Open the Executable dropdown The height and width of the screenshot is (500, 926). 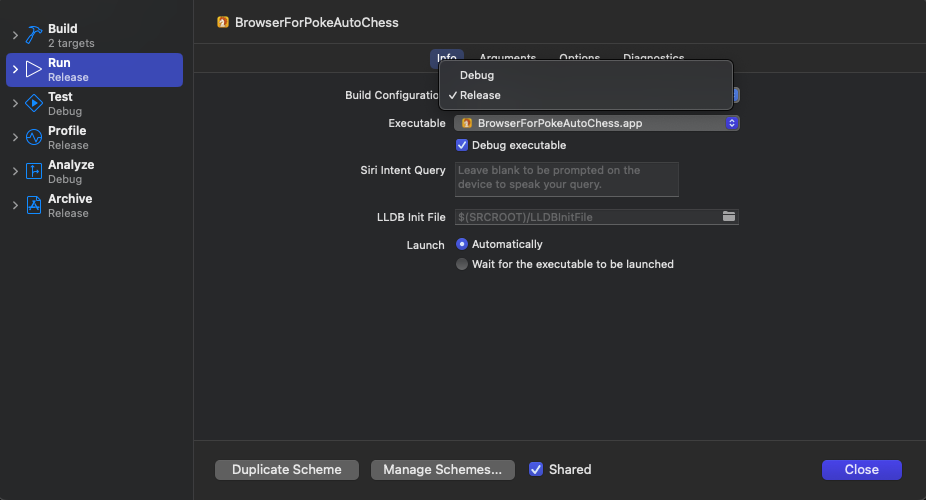click(596, 123)
